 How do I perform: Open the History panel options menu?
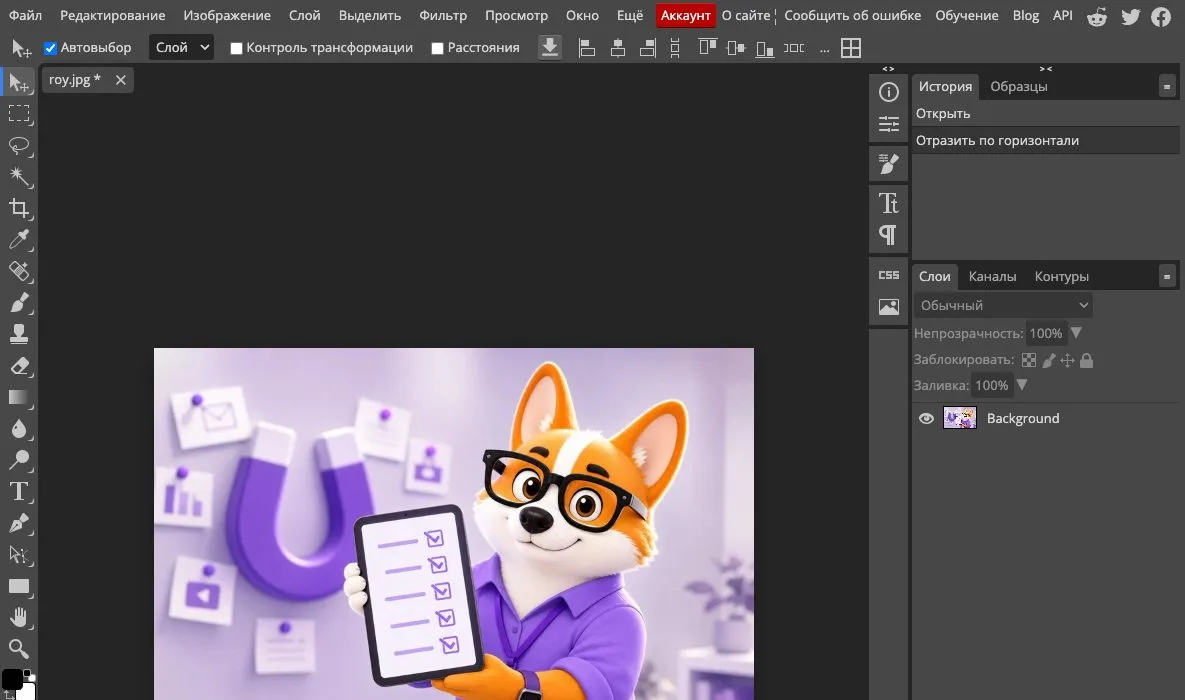[1167, 87]
